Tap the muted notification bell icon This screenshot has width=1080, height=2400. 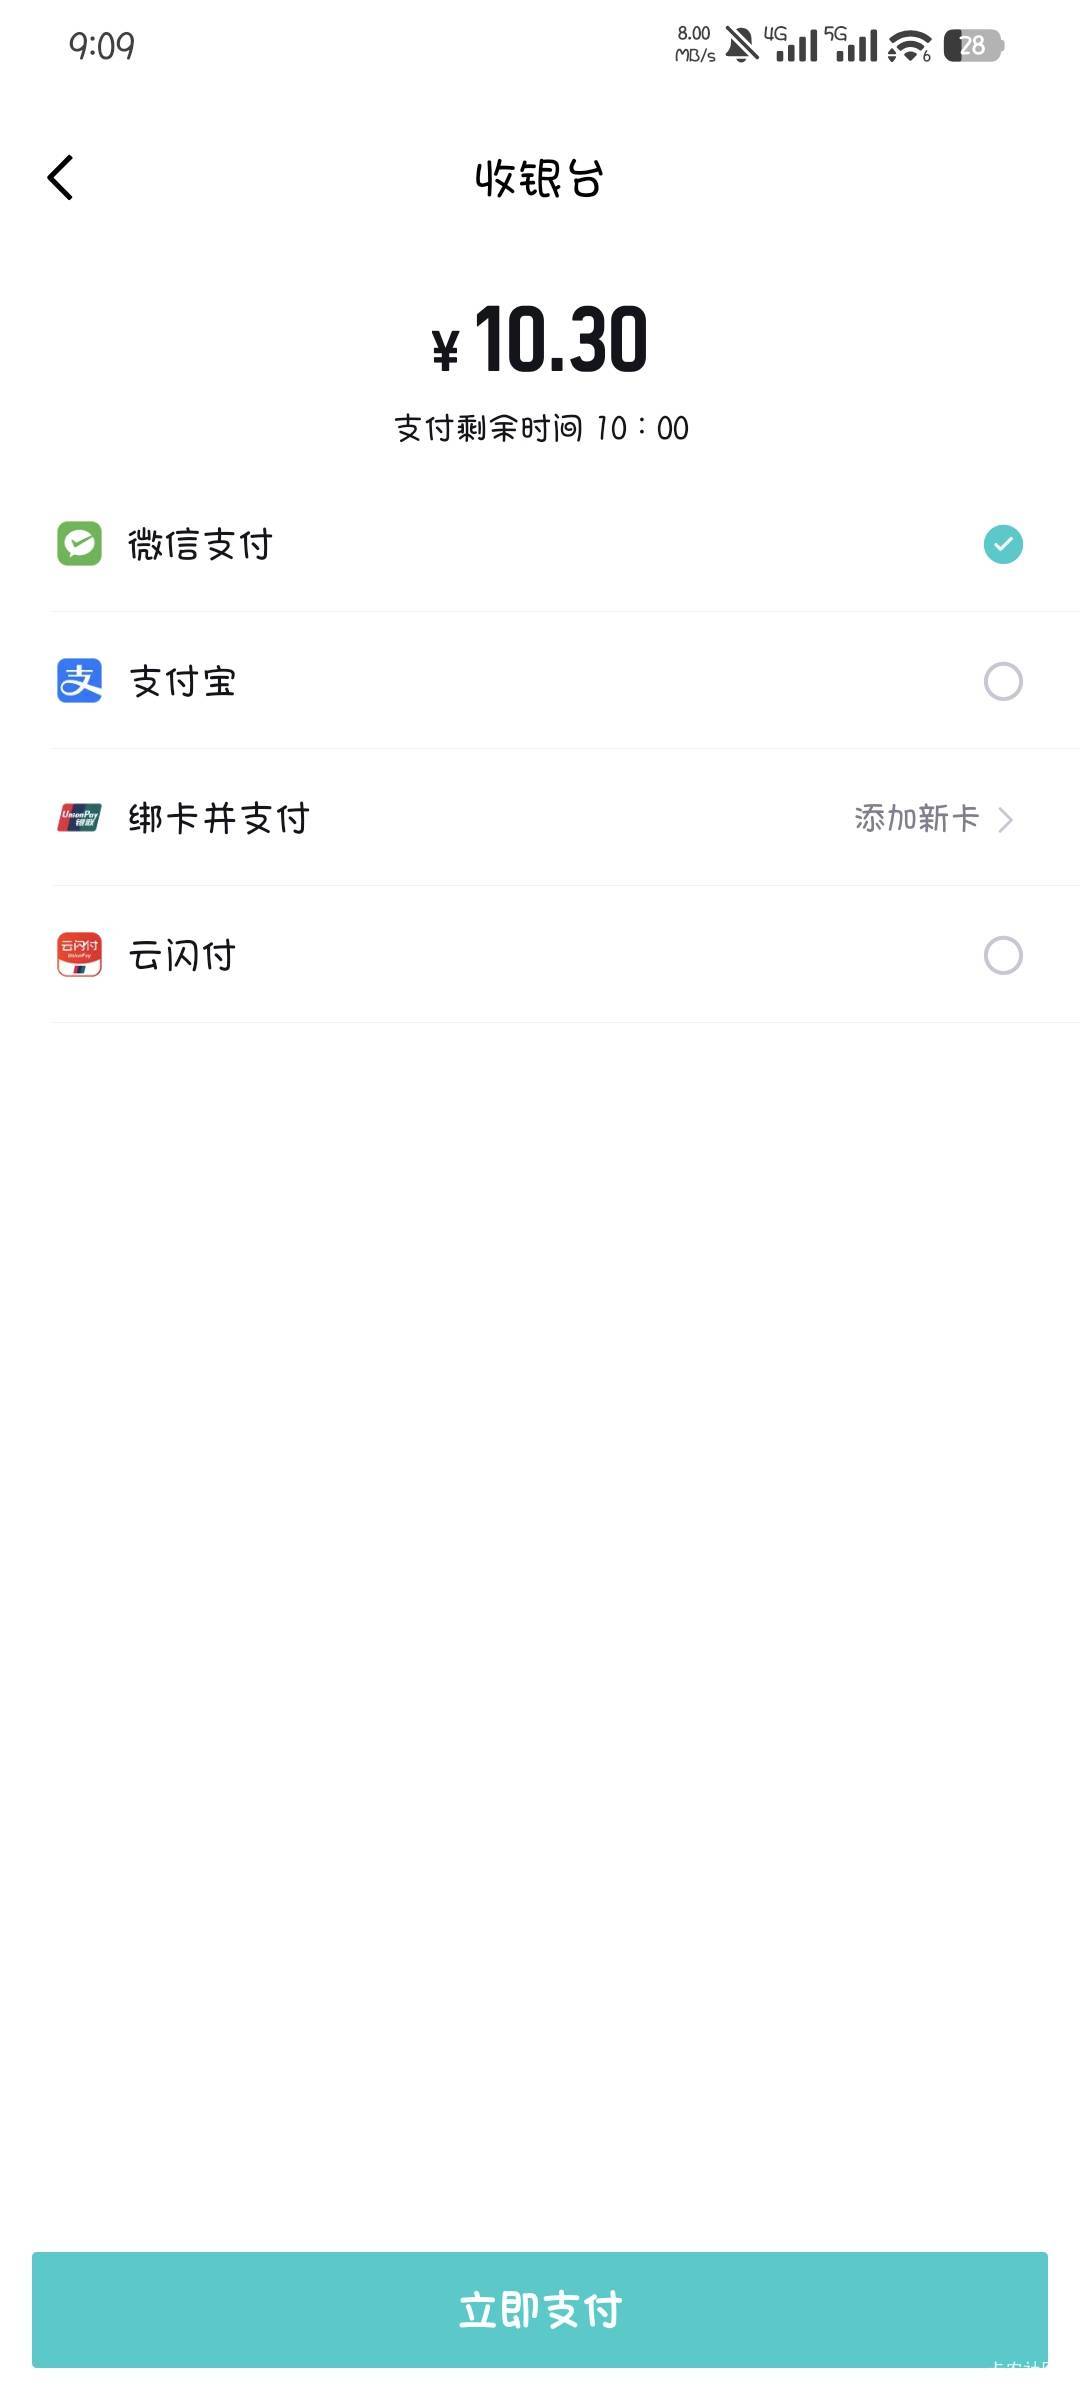[741, 45]
